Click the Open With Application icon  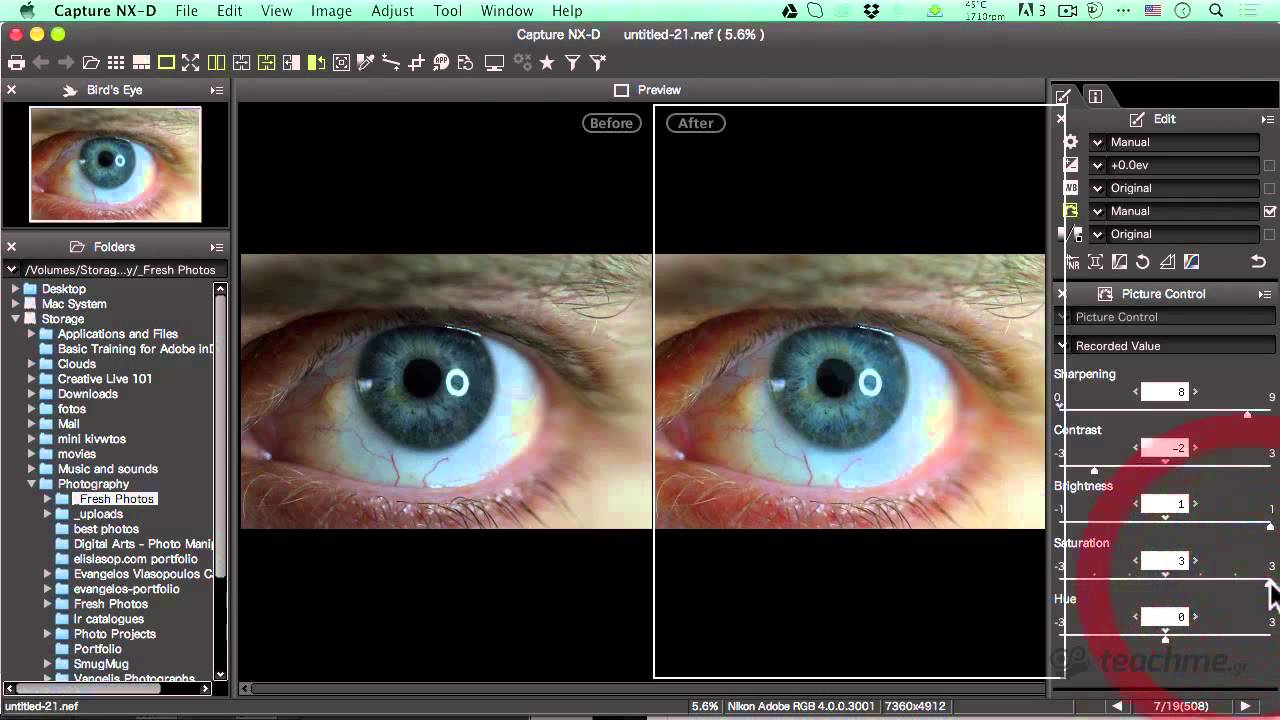click(441, 62)
